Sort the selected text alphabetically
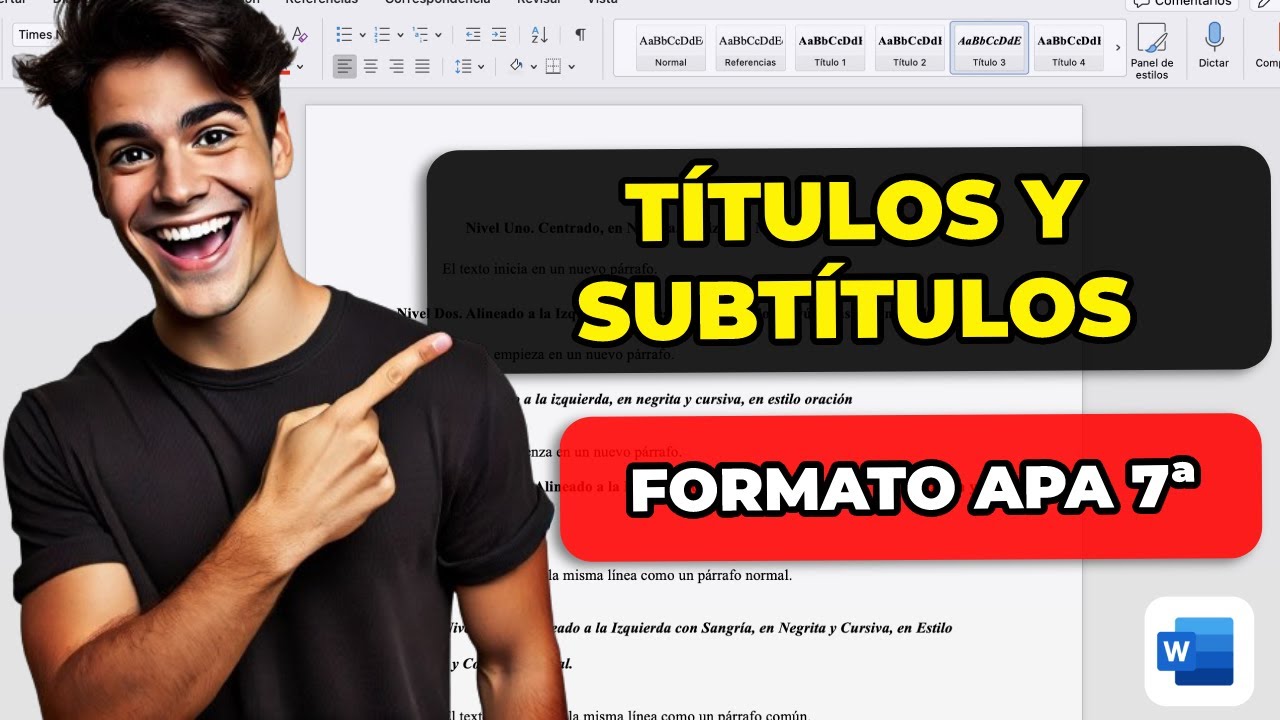 pyautogui.click(x=539, y=35)
